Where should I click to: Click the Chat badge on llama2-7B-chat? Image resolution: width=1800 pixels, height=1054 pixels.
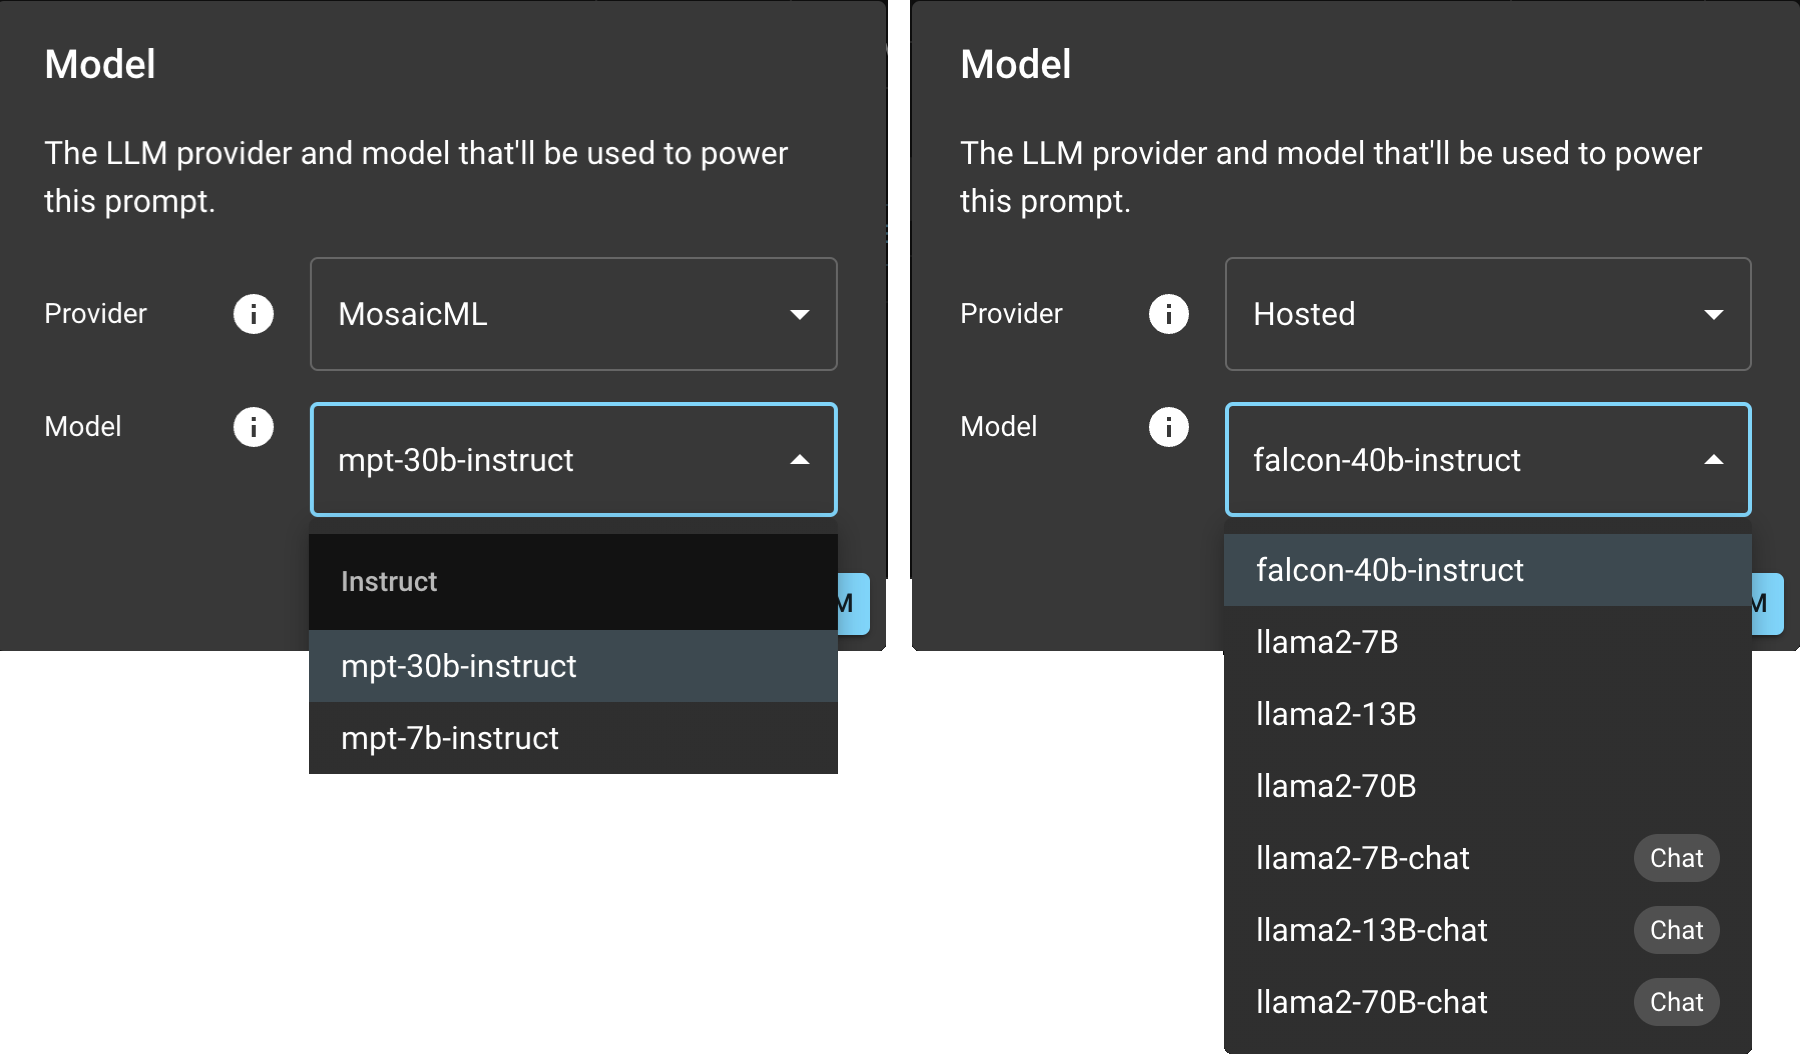click(1676, 858)
